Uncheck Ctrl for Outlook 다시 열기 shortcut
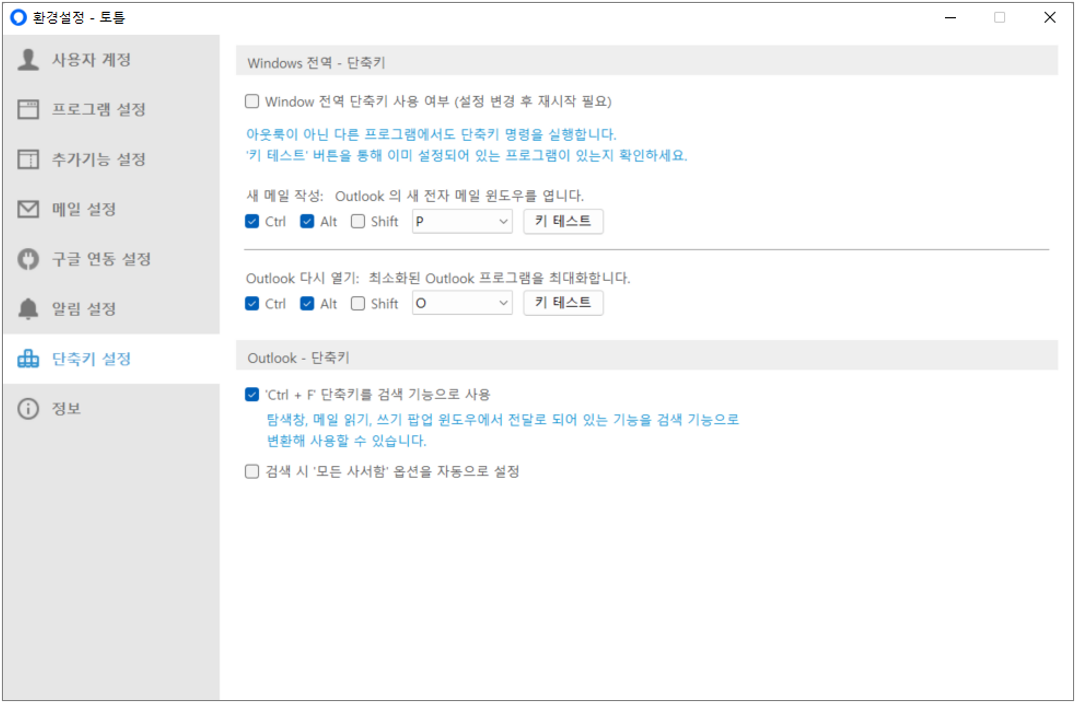The image size is (1076, 703). coord(252,303)
